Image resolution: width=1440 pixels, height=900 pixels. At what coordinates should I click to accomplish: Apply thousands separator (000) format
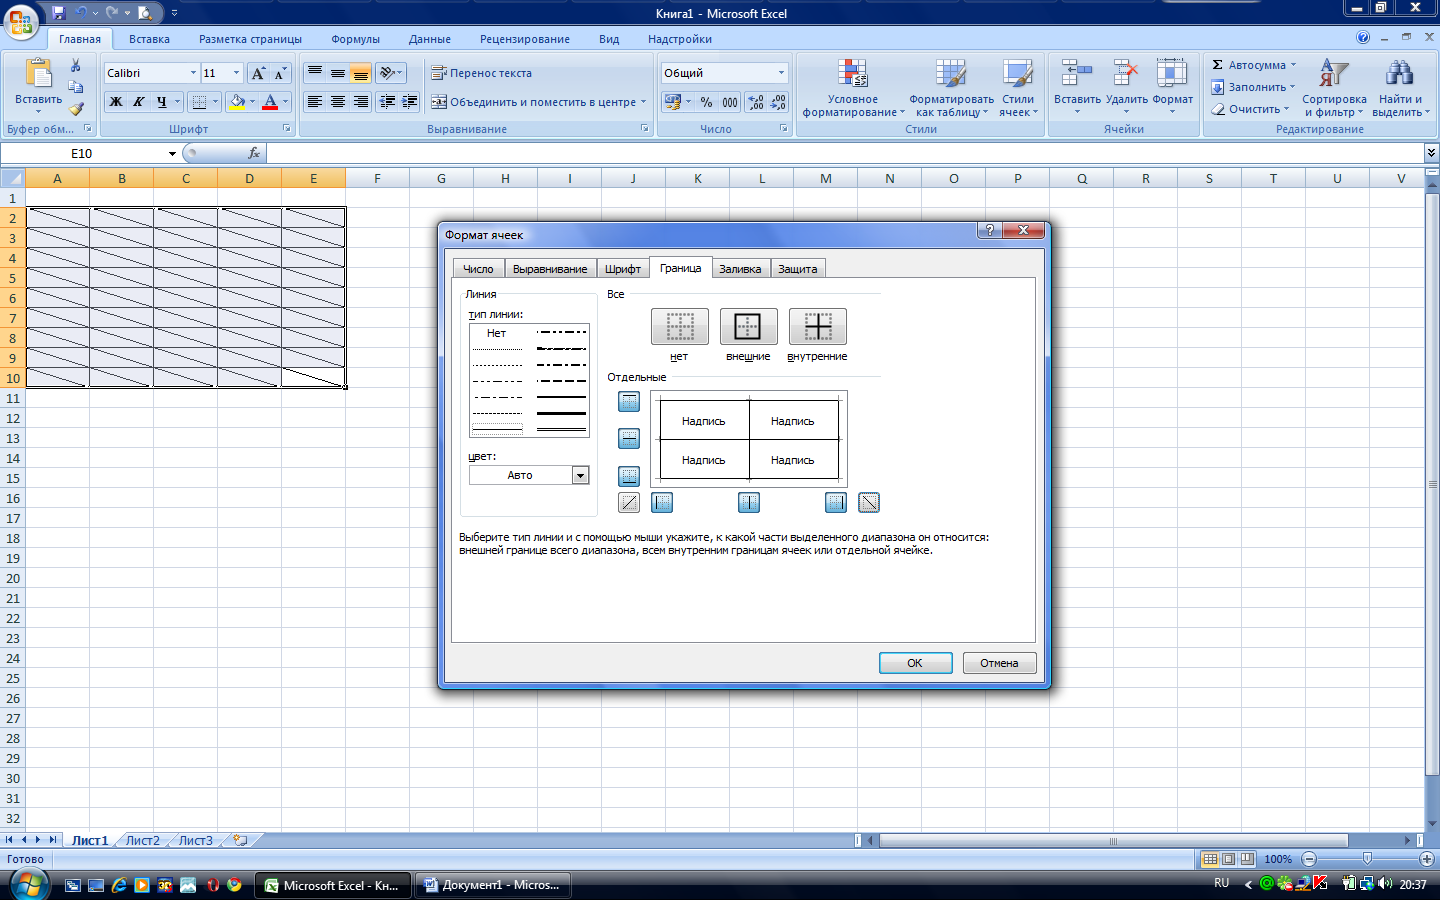pos(730,102)
